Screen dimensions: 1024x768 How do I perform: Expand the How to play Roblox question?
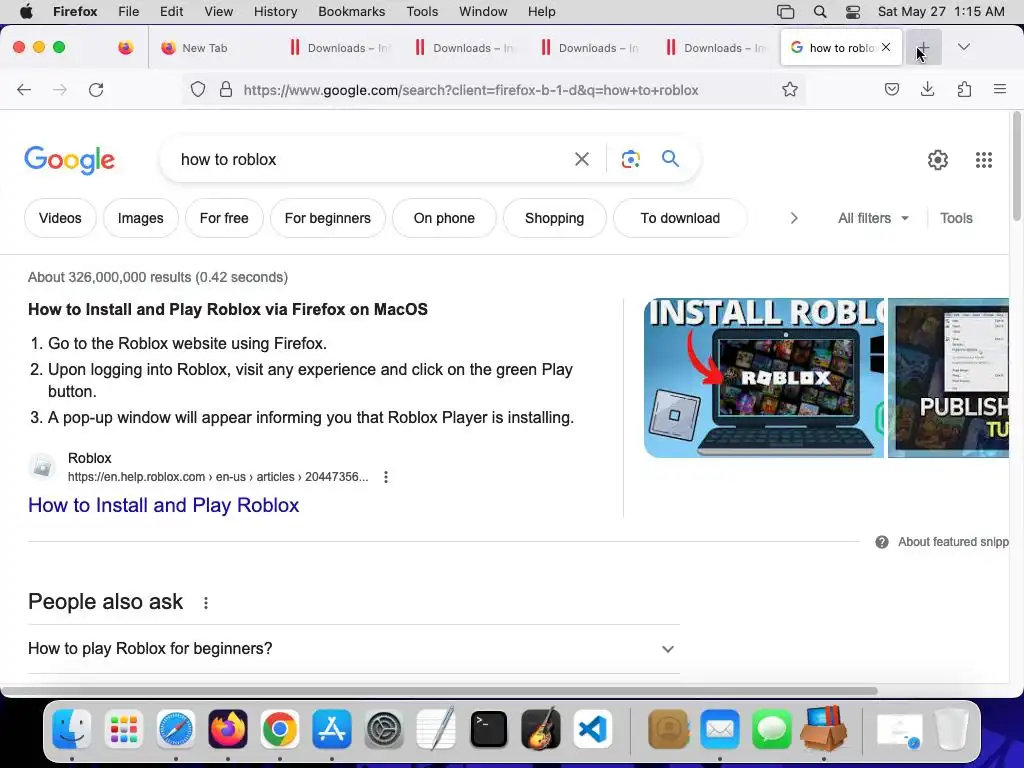[353, 648]
